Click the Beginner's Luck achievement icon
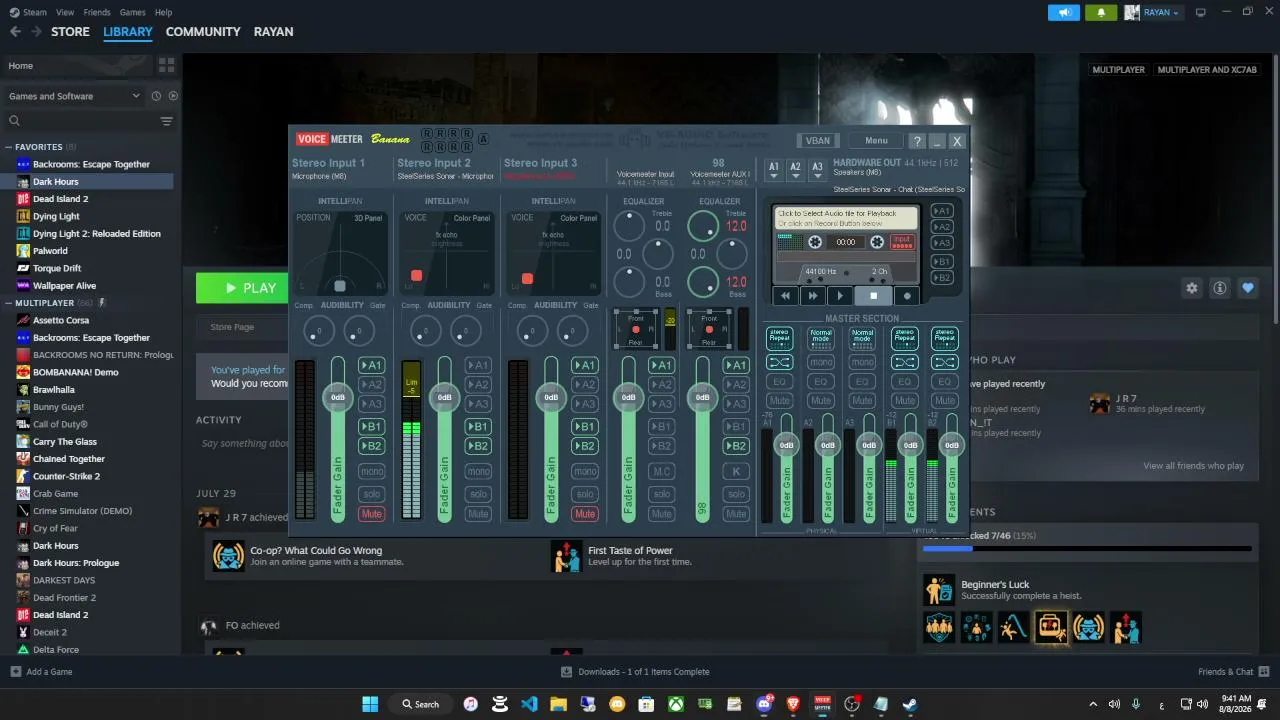Image resolution: width=1280 pixels, height=720 pixels. (939, 590)
